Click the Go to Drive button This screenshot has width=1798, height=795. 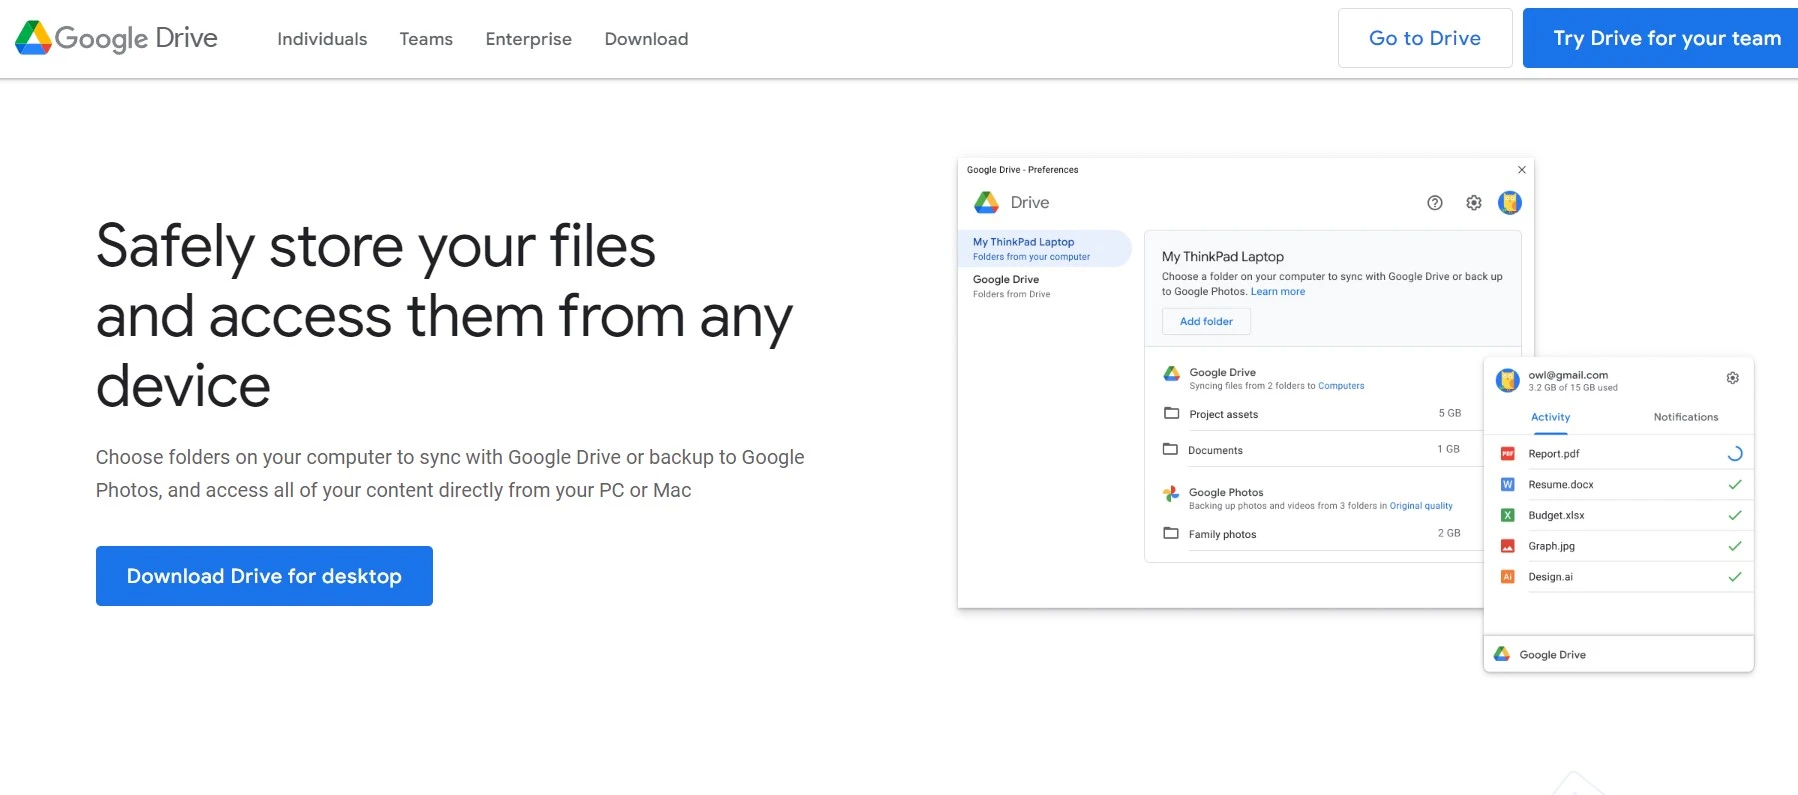1424,38
